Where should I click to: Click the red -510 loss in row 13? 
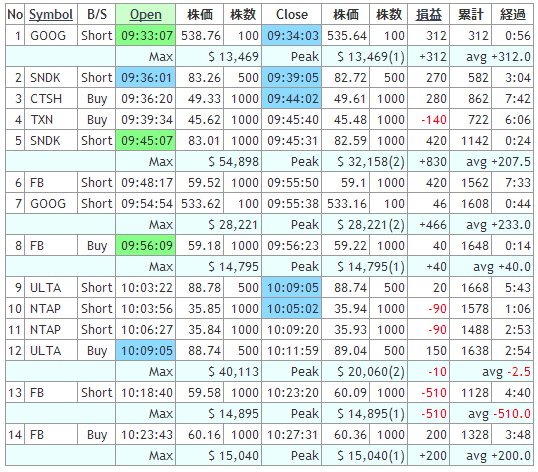[434, 392]
